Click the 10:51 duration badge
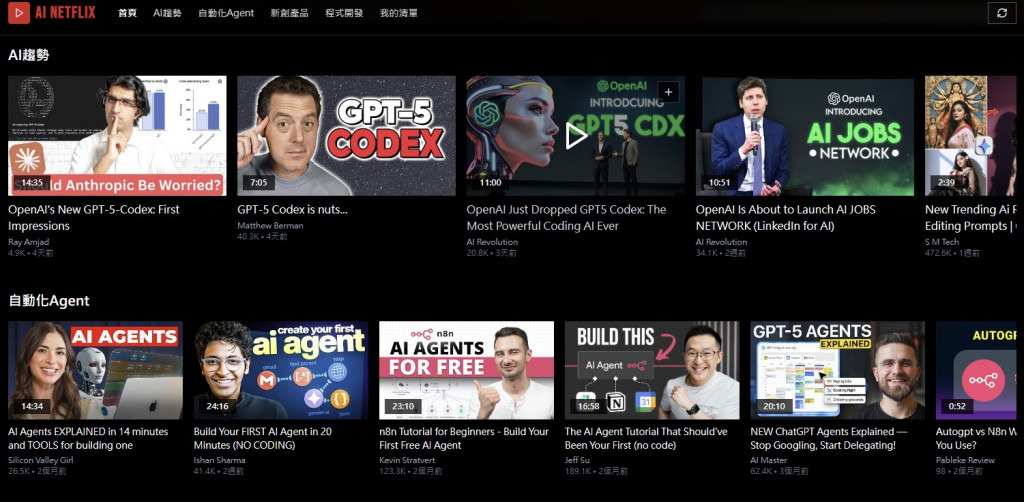Viewport: 1024px width, 502px height. (x=719, y=183)
